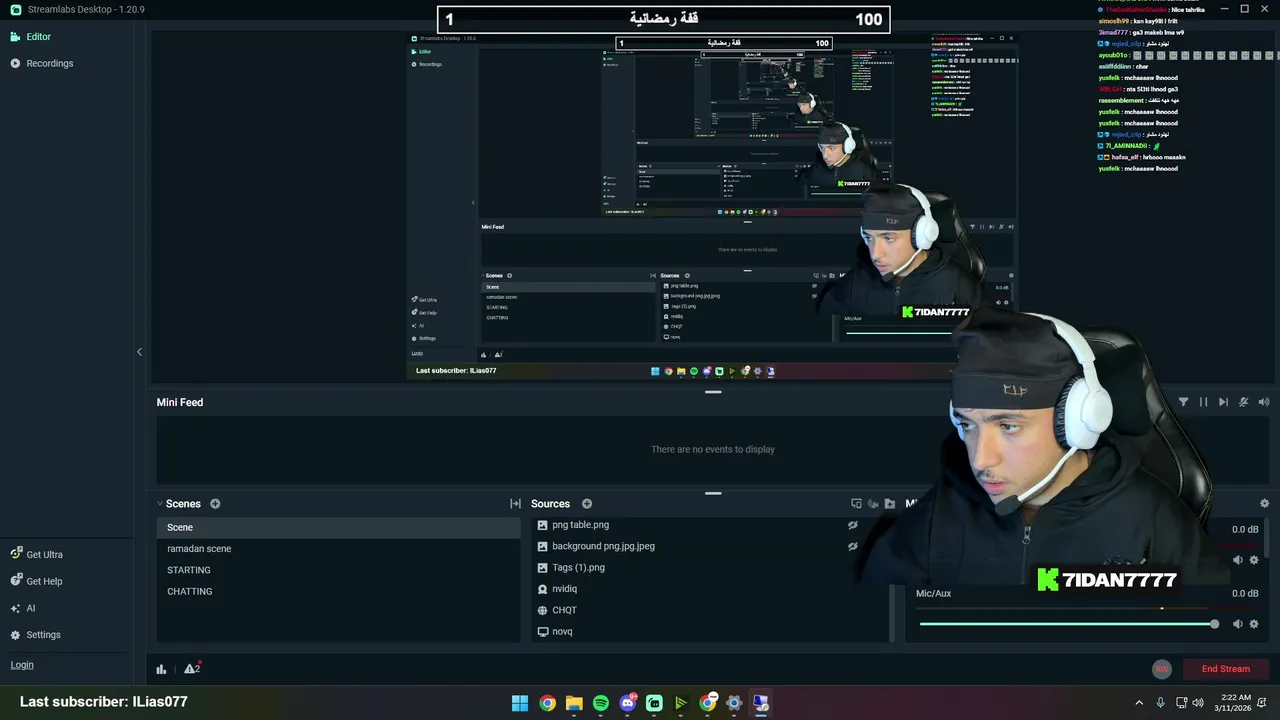The width and height of the screenshot is (1280, 720).
Task: Click the add source folder icon
Action: (x=890, y=504)
